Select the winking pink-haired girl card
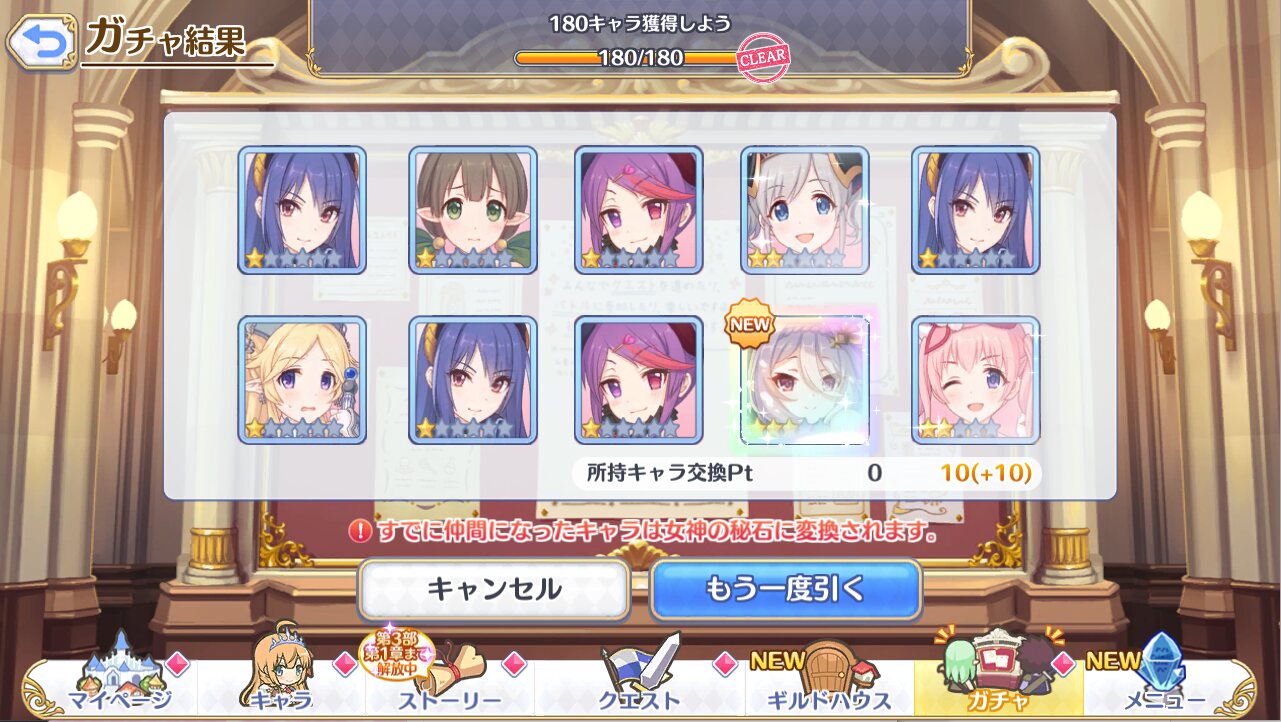 (976, 380)
